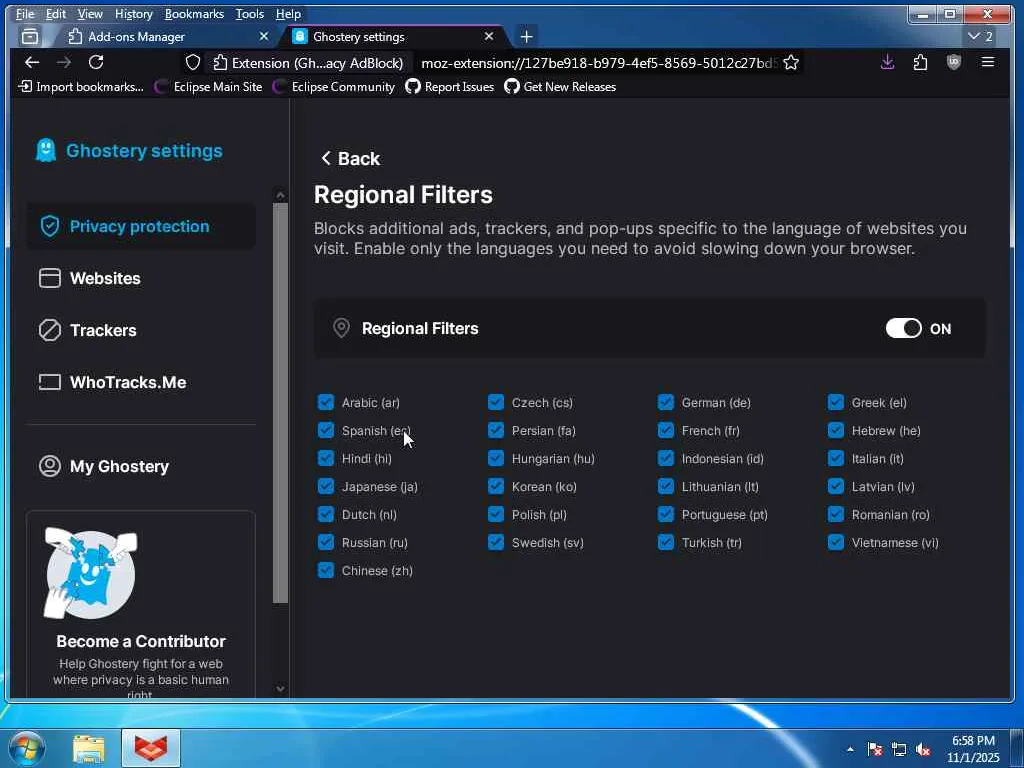Uncheck the Greek (el) checkbox
The height and width of the screenshot is (768, 1024).
pos(835,402)
